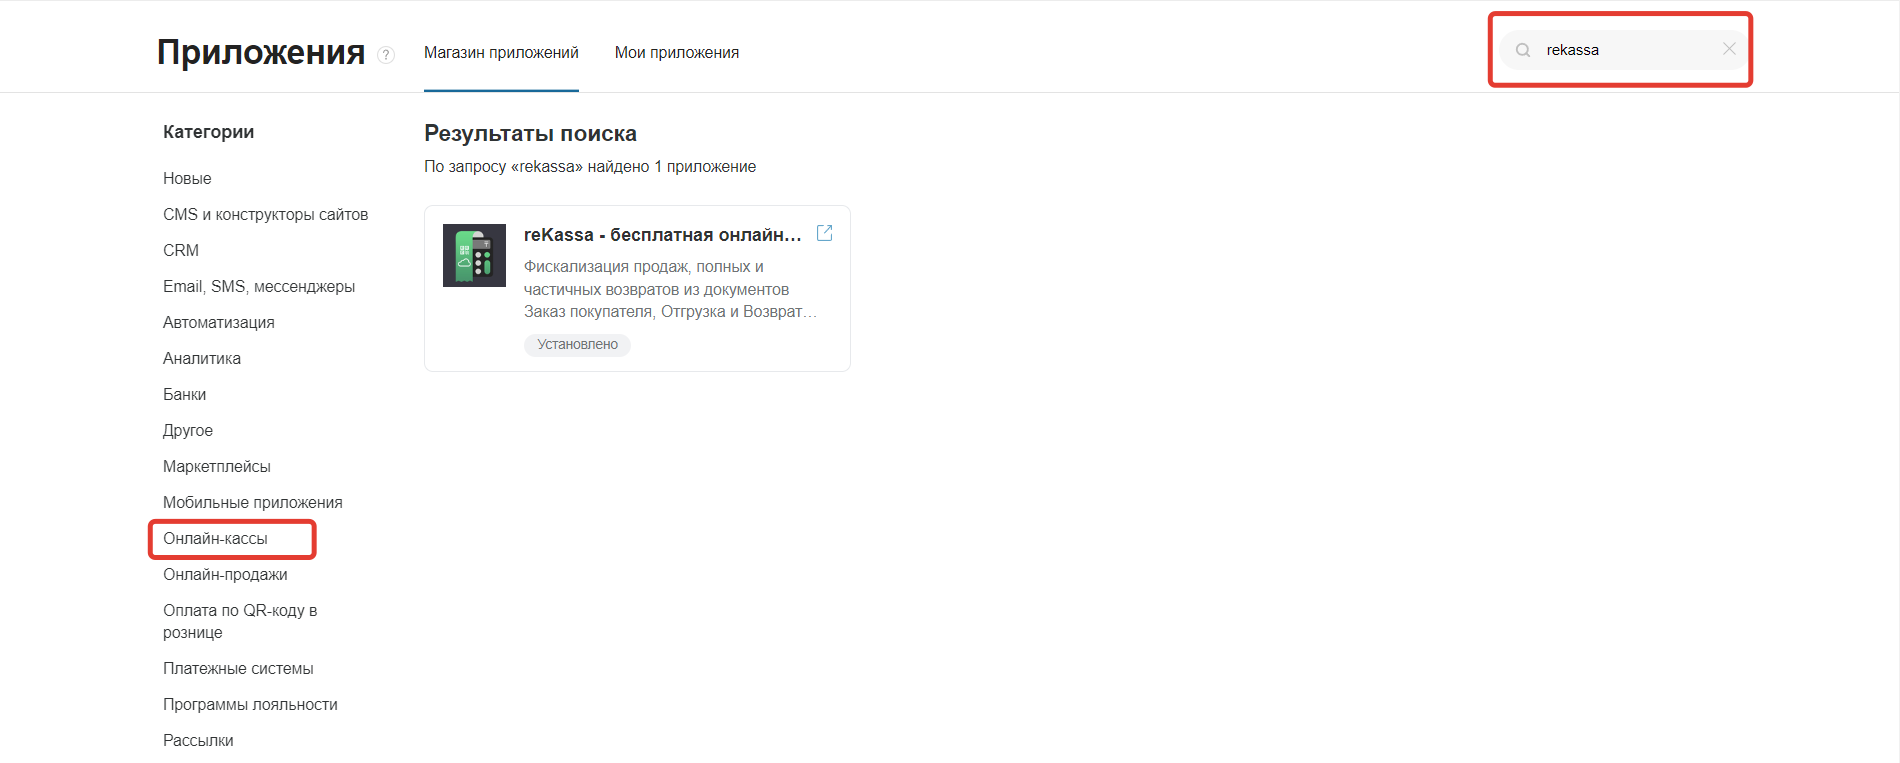This screenshot has width=1900, height=763.
Task: Clear the rekassa search query
Action: pos(1729,49)
